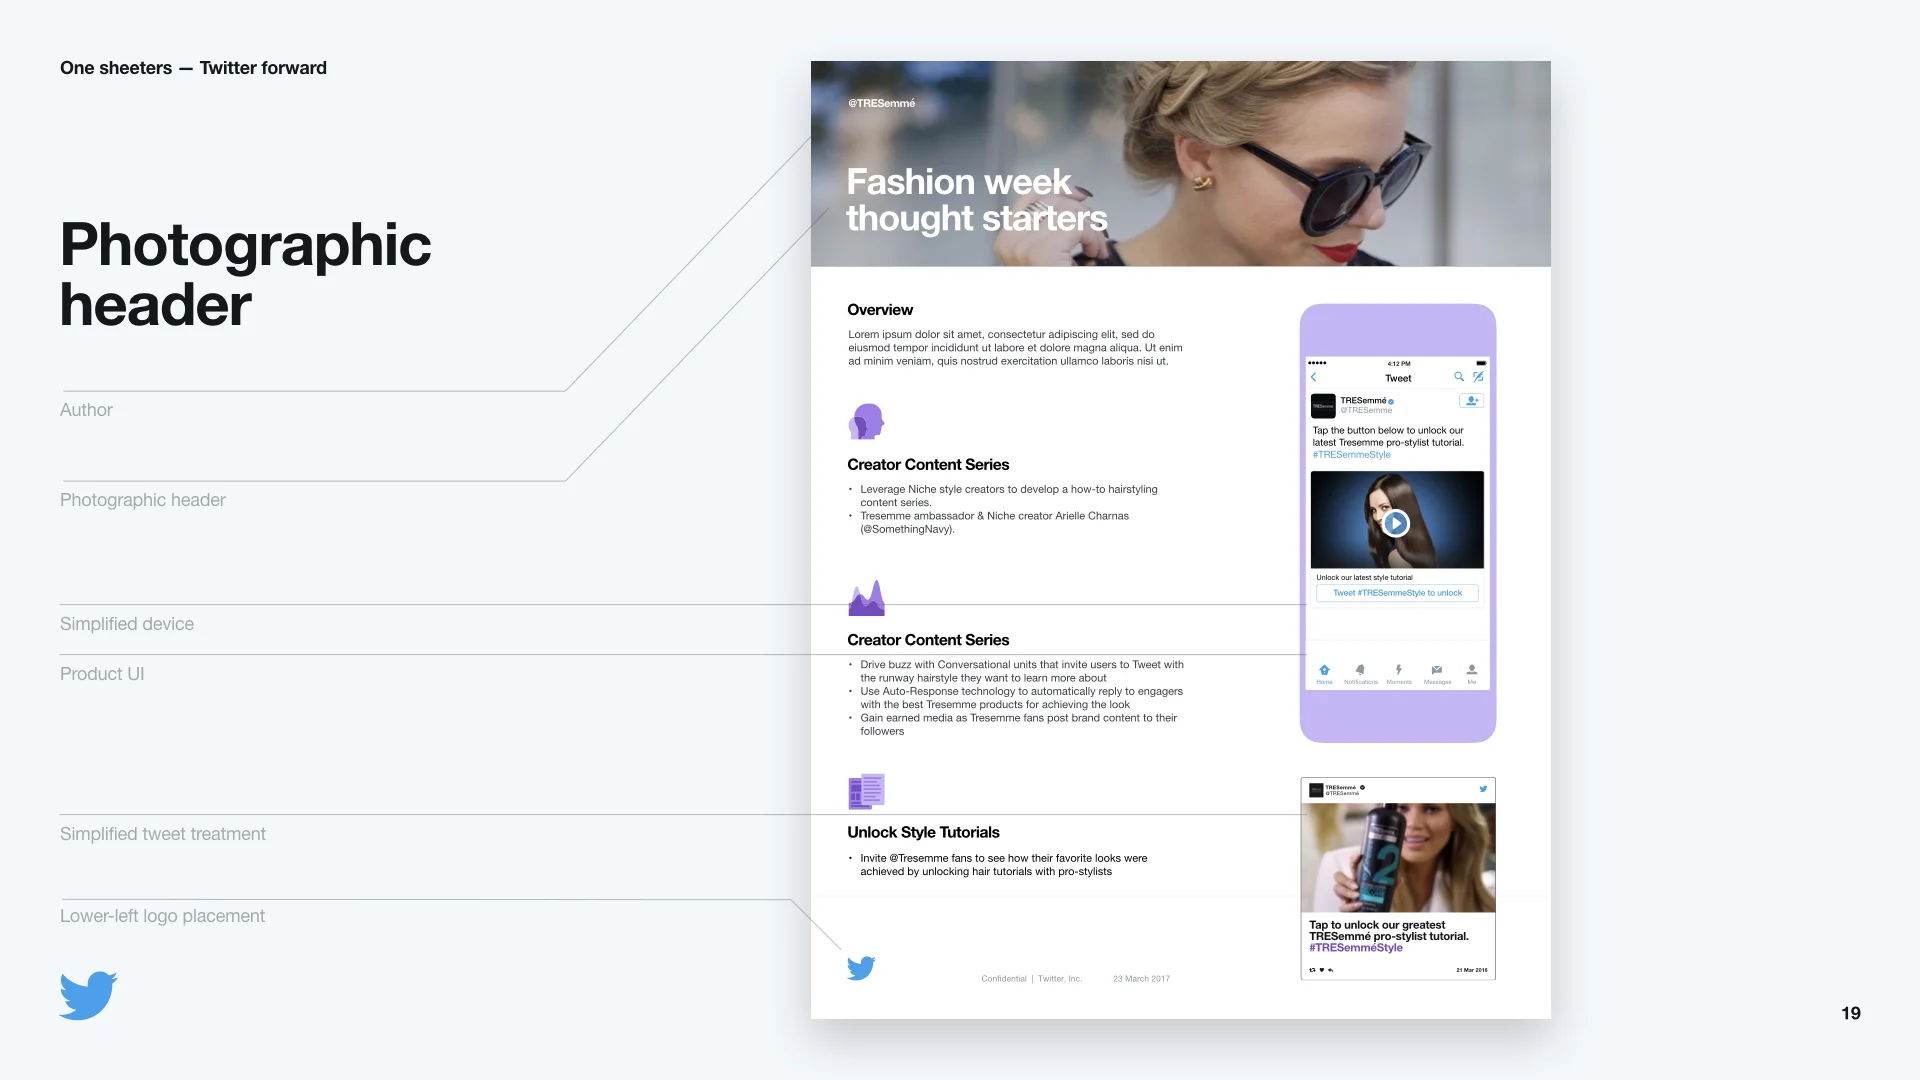Click the large Twitter logo at slide bottom-left

88,995
